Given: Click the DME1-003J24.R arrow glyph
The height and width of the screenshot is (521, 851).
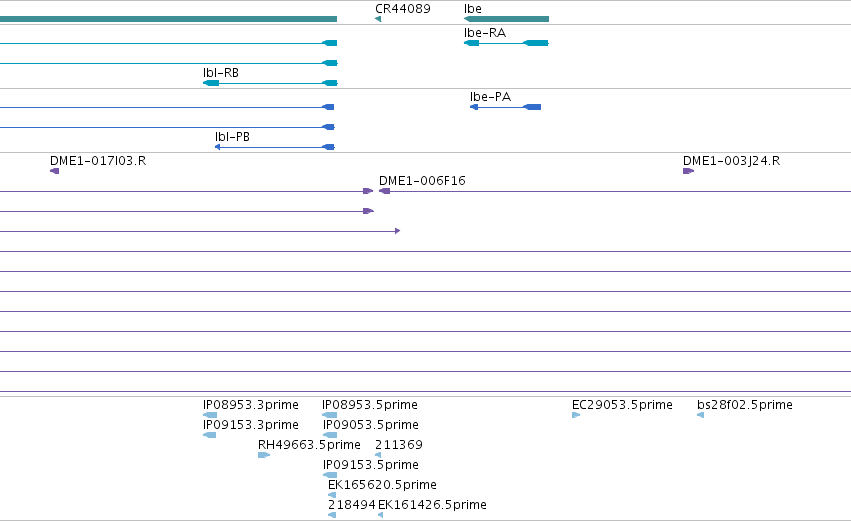Looking at the screenshot, I should click(x=688, y=171).
